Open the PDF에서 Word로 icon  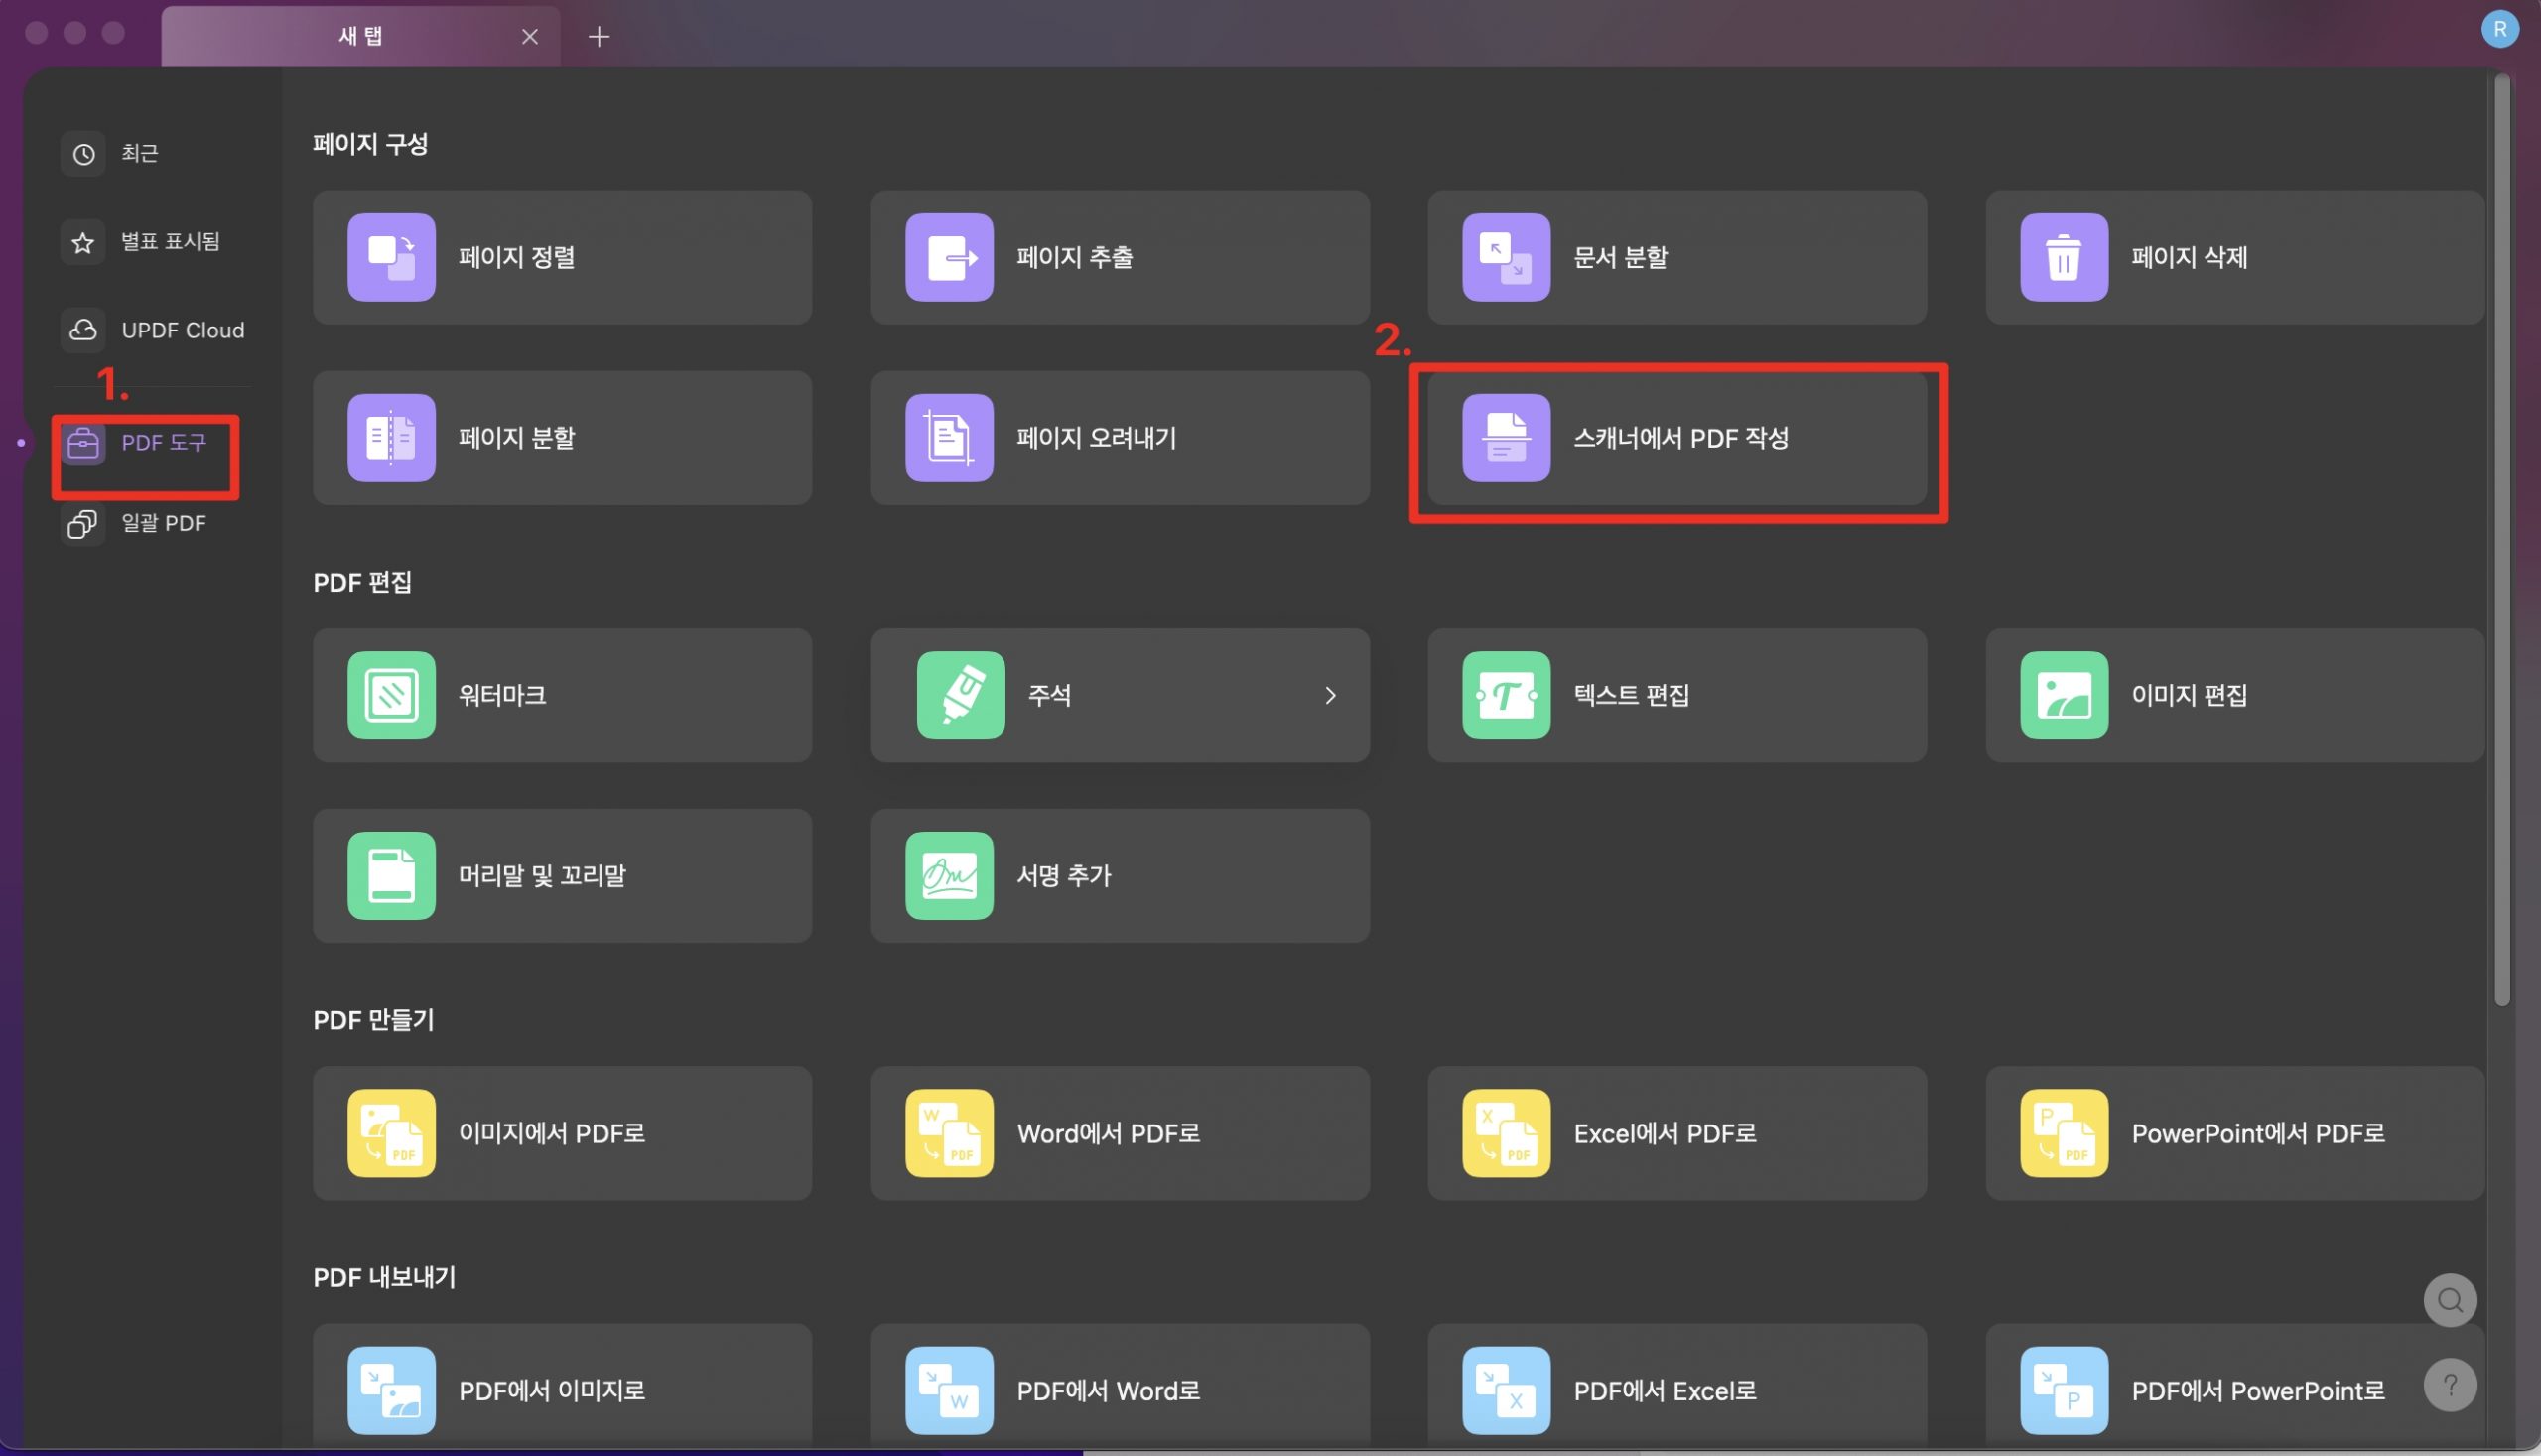pos(949,1391)
